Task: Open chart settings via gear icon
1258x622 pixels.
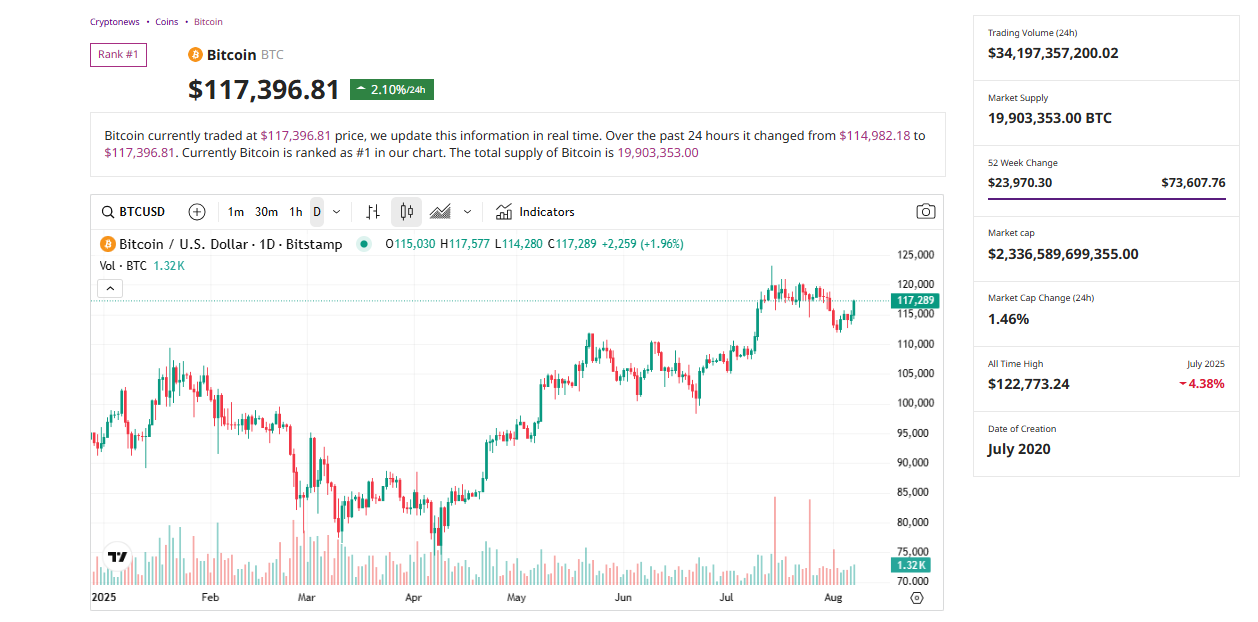Action: [x=917, y=597]
